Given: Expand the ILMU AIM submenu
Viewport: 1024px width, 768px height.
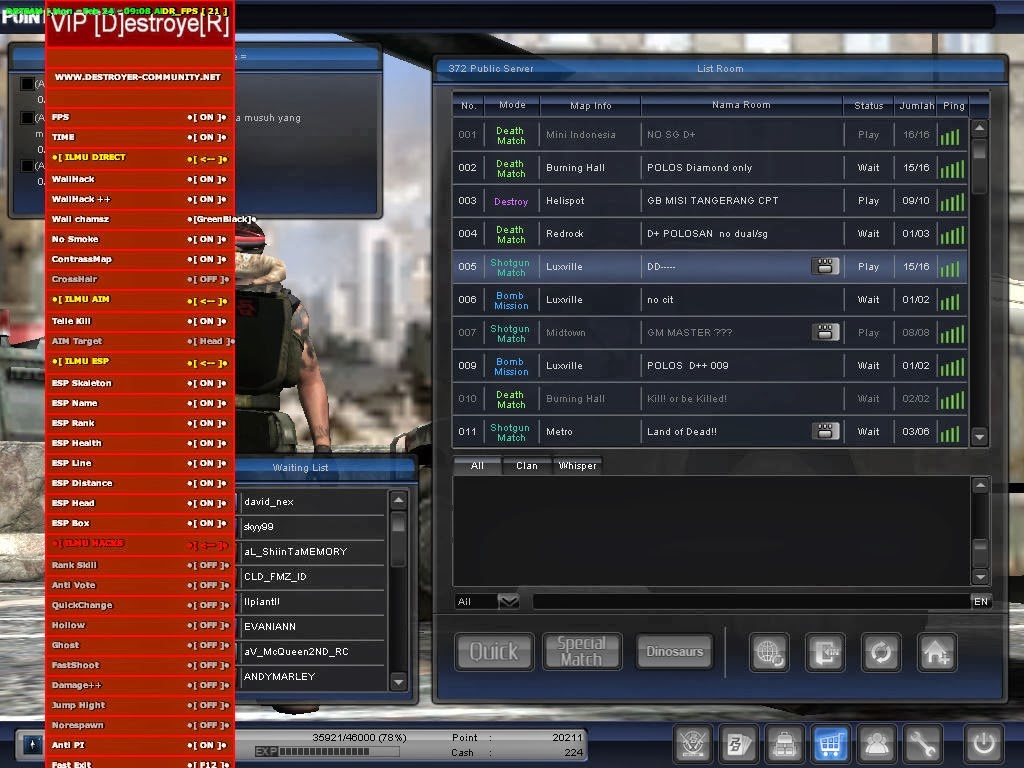Looking at the screenshot, I should (139, 299).
